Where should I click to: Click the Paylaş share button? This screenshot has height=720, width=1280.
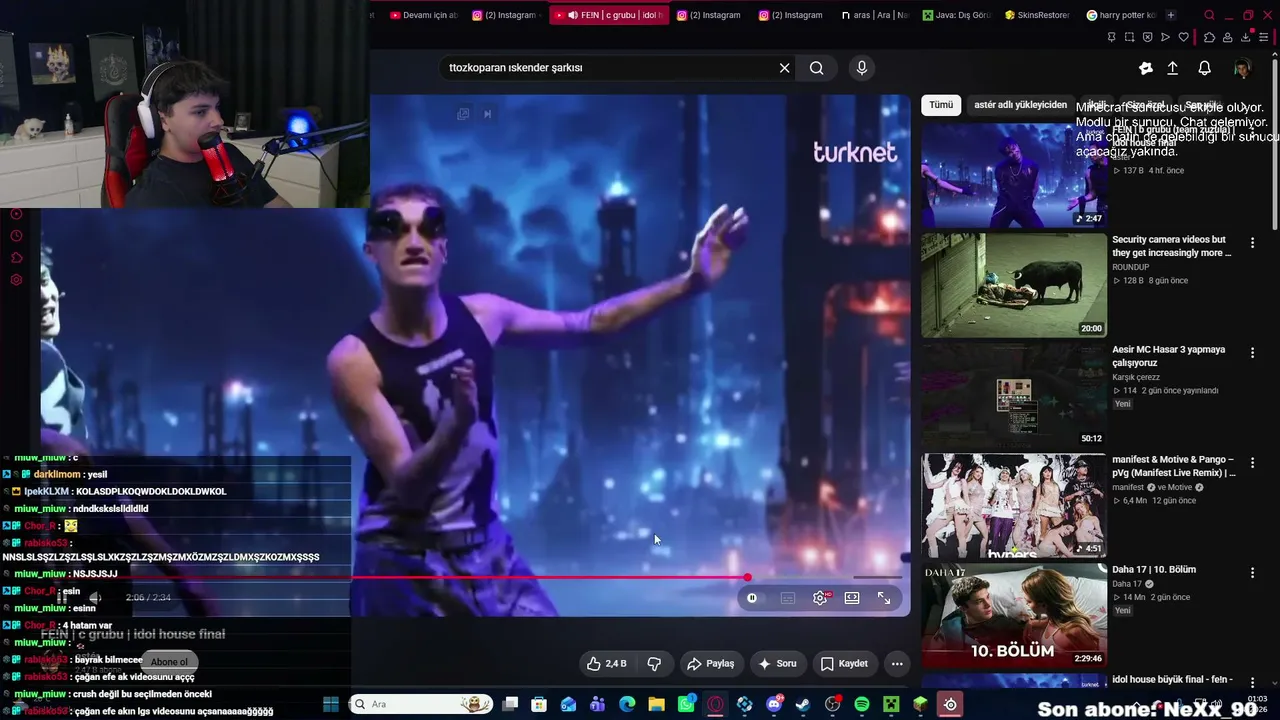pyautogui.click(x=710, y=664)
